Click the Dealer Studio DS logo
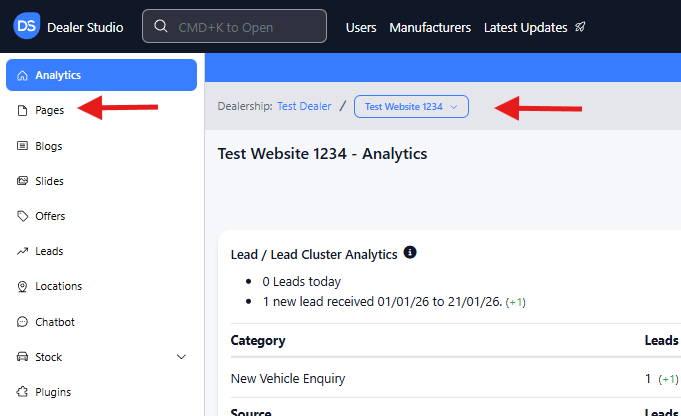 [27, 27]
